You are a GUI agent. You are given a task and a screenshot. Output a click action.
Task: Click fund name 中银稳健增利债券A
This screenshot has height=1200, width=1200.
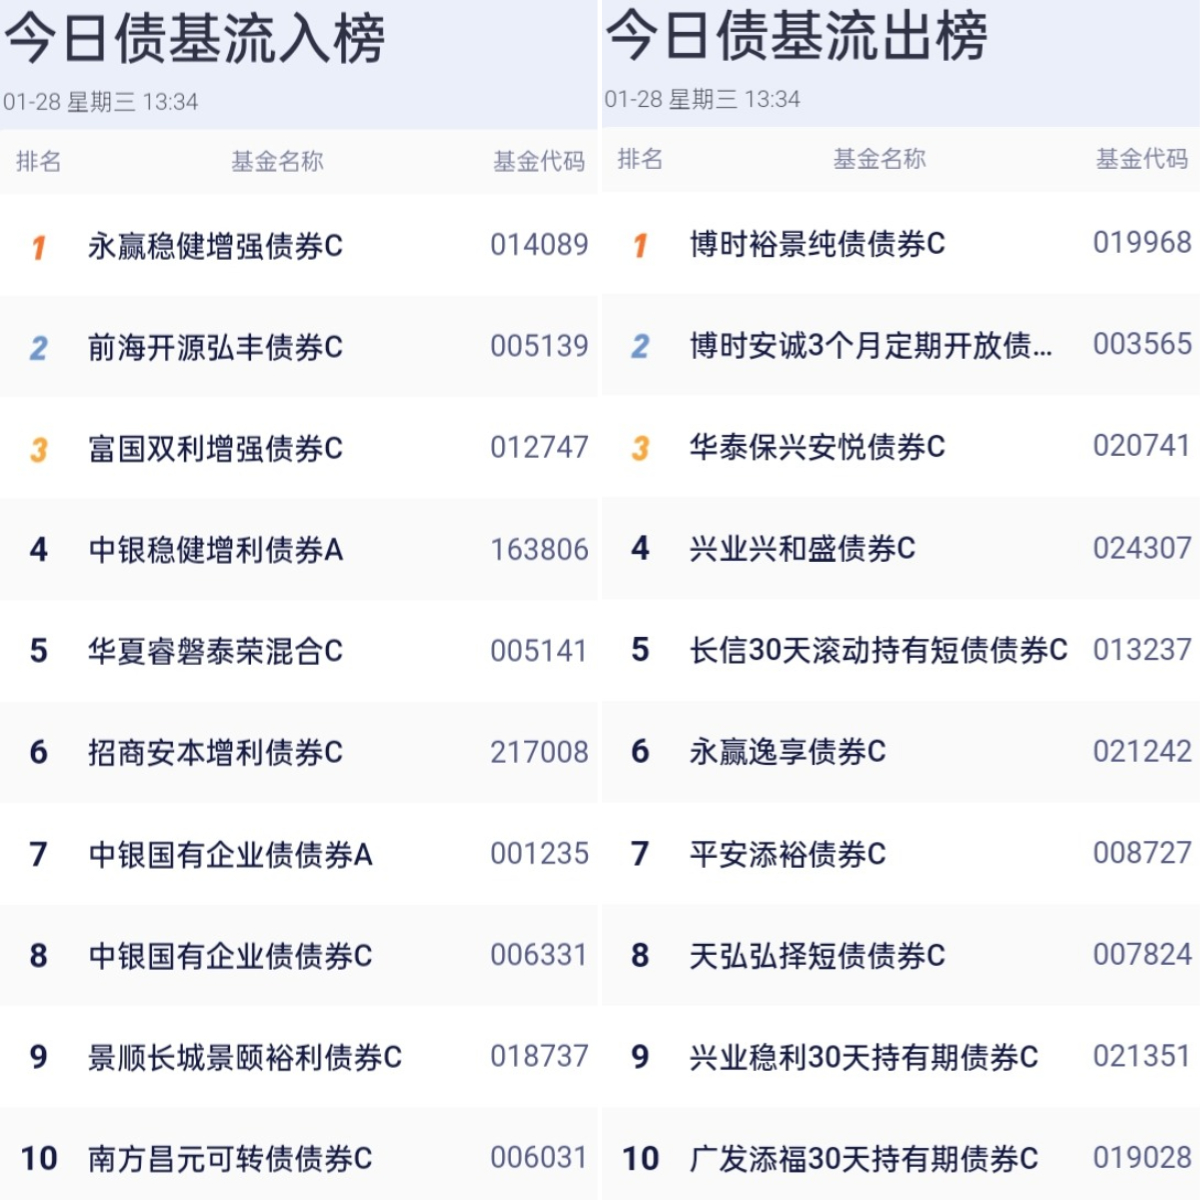pyautogui.click(x=216, y=550)
